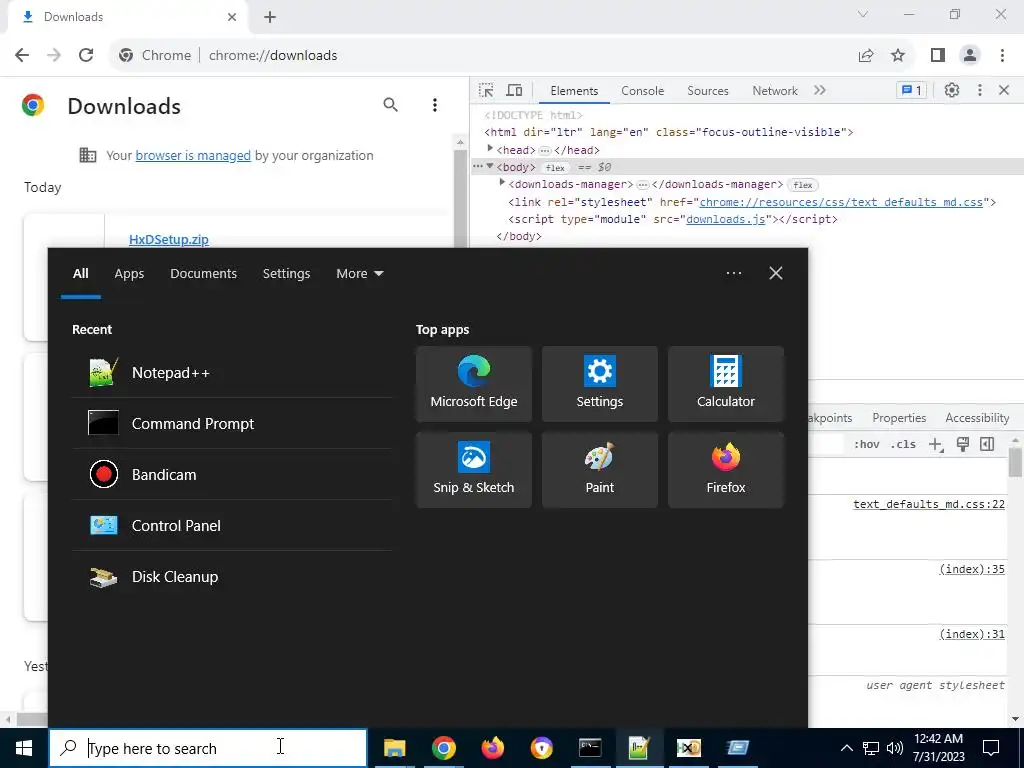Open downloads.js source link
Image resolution: width=1024 pixels, height=768 pixels.
coord(726,219)
